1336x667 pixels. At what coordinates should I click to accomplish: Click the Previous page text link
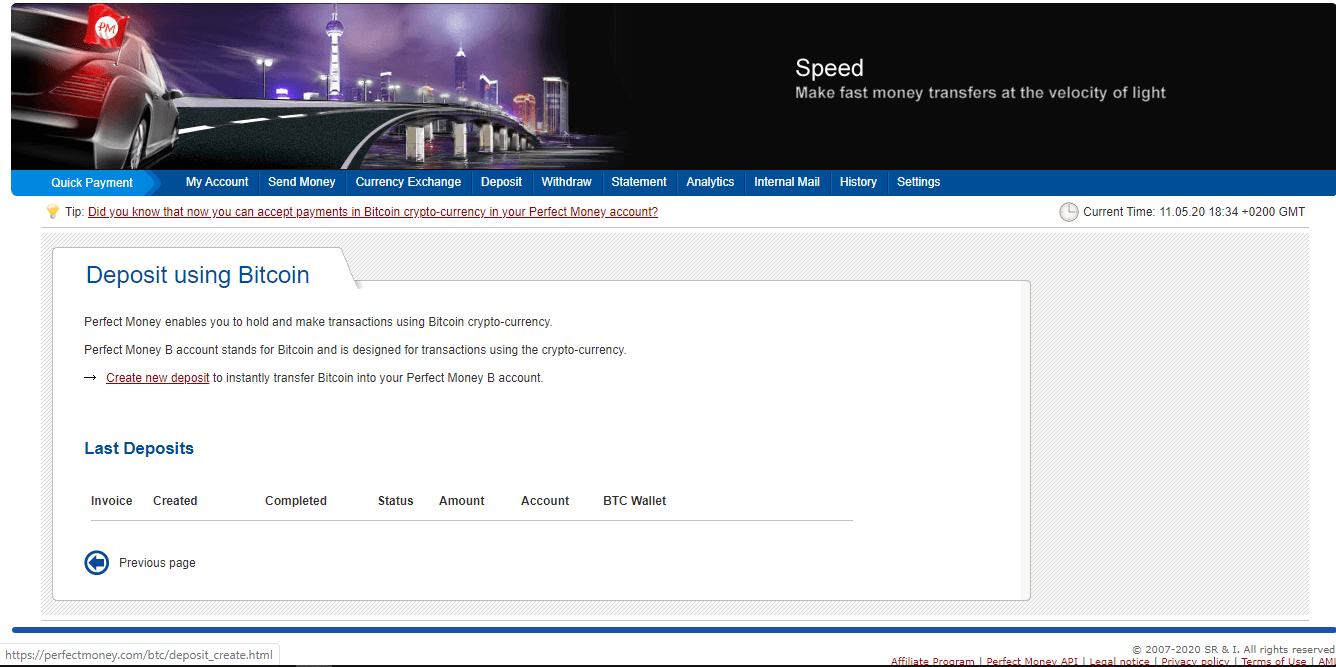[157, 563]
